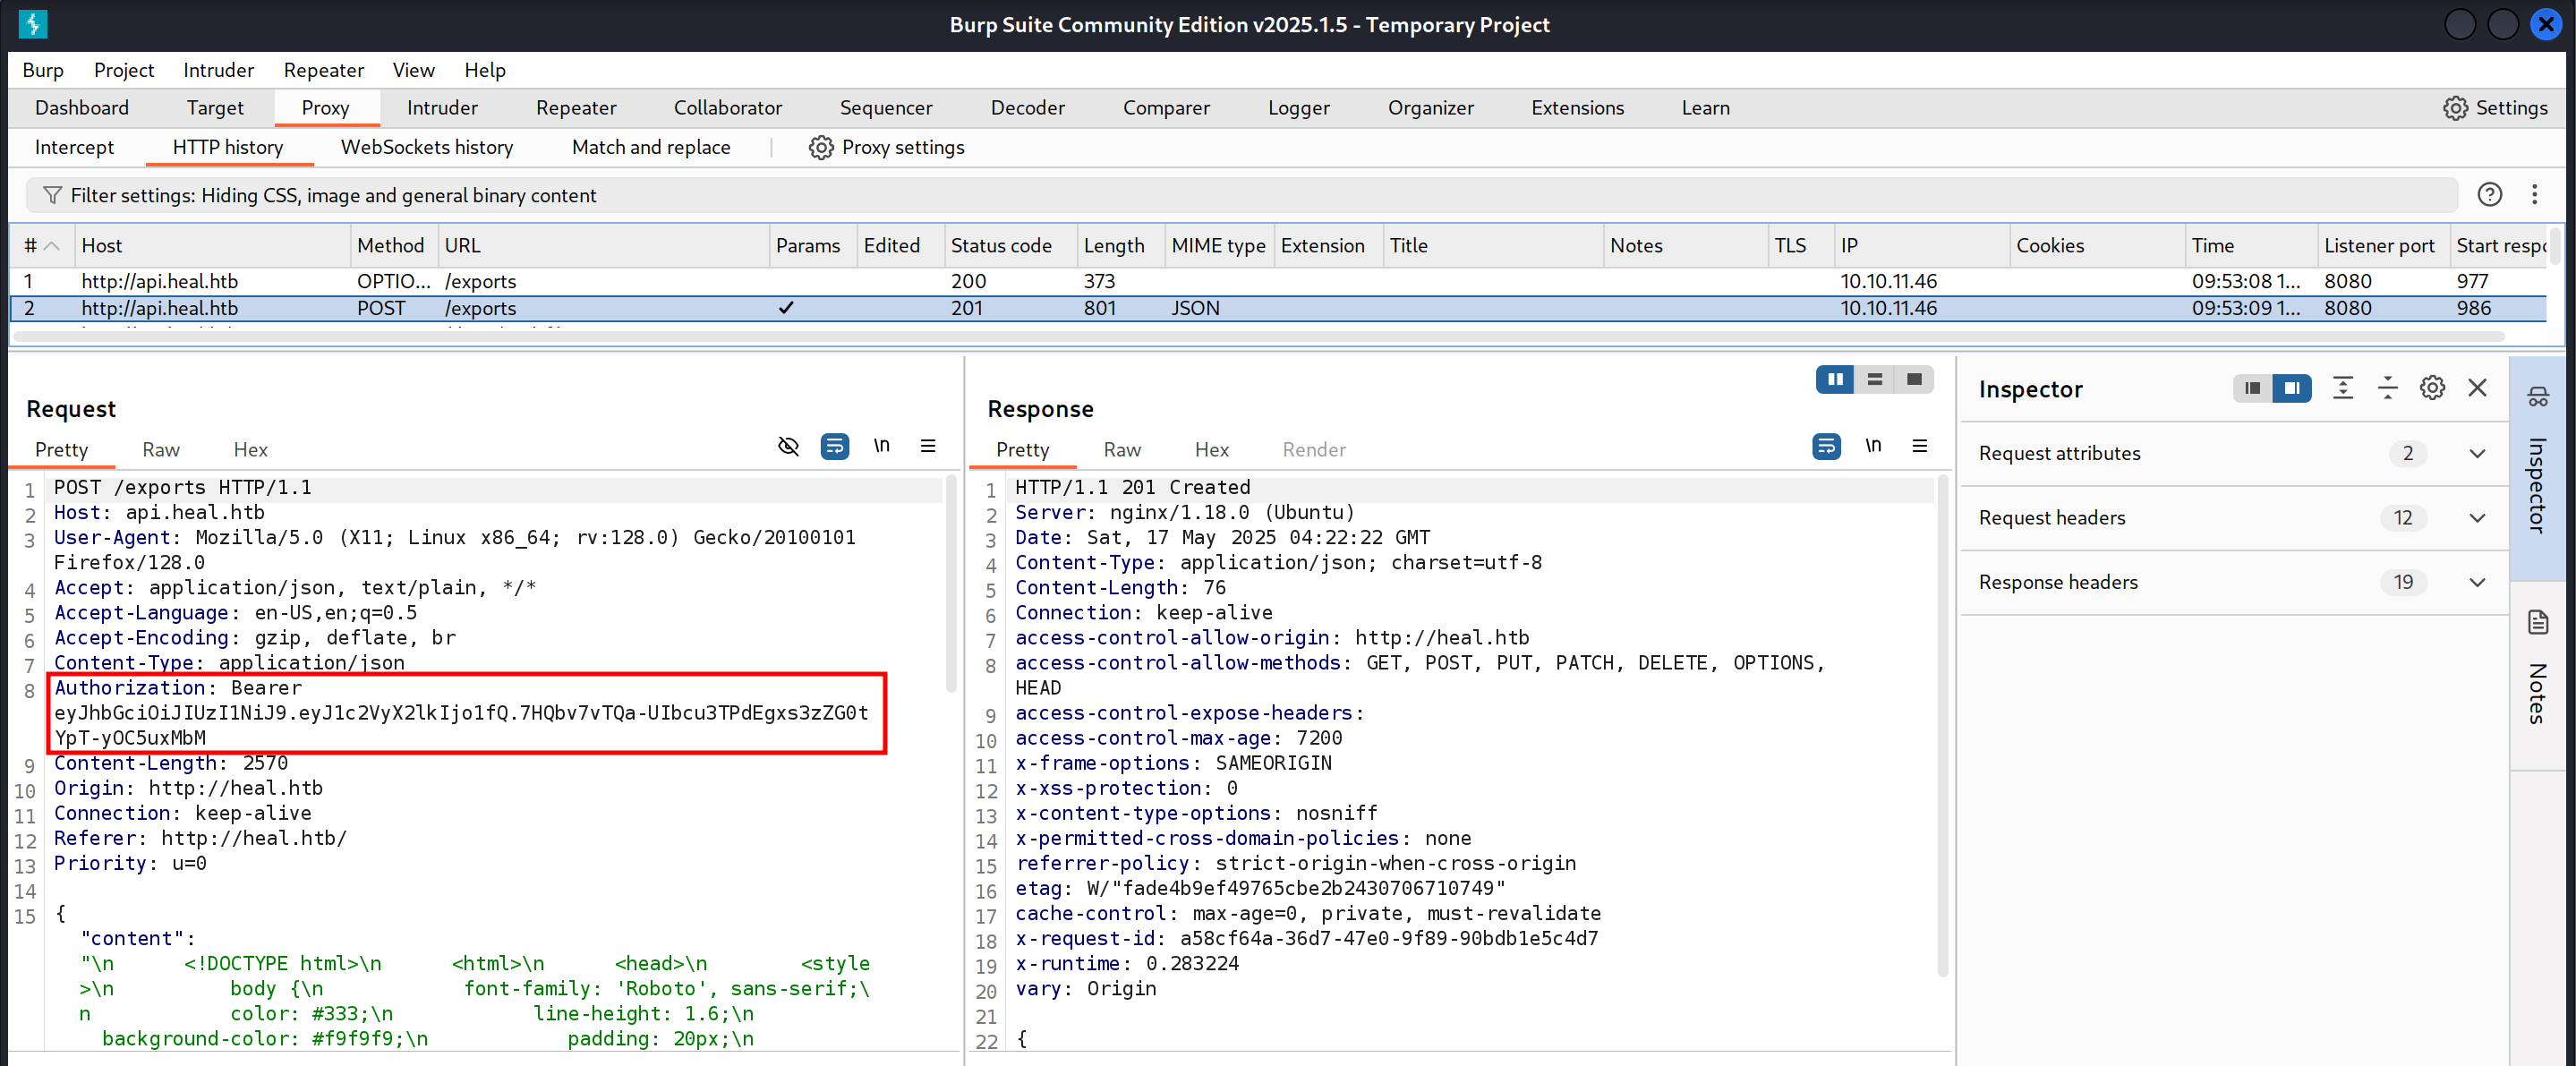Open Inspector settings gear icon
This screenshot has height=1066, width=2576.
pyautogui.click(x=2432, y=388)
